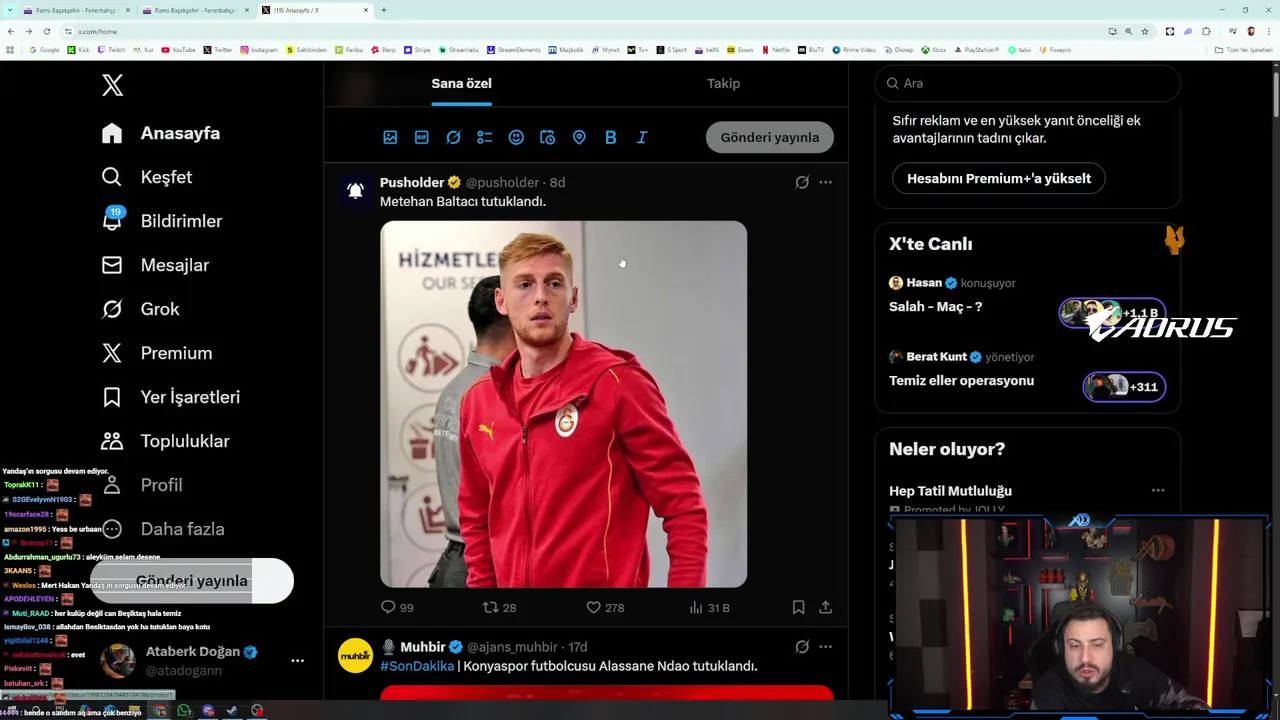1280x720 pixels.
Task: Switch to the Sana özel tab
Action: coord(461,83)
